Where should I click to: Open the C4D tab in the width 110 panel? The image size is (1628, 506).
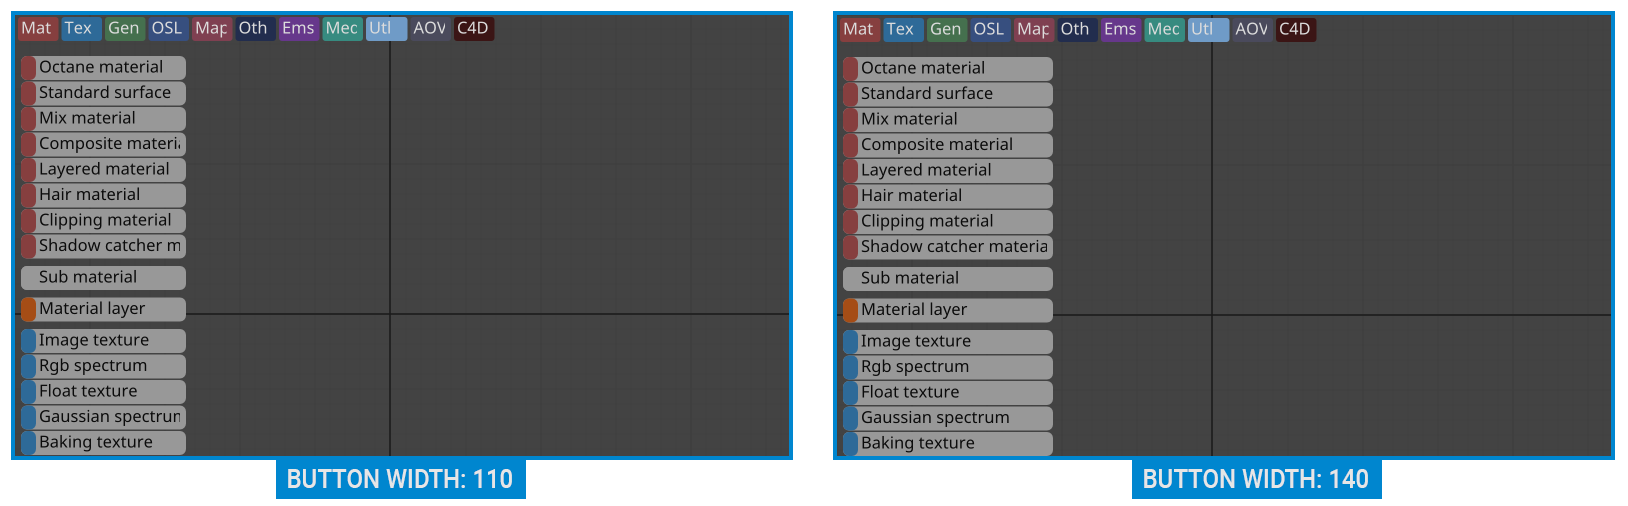pyautogui.click(x=473, y=29)
